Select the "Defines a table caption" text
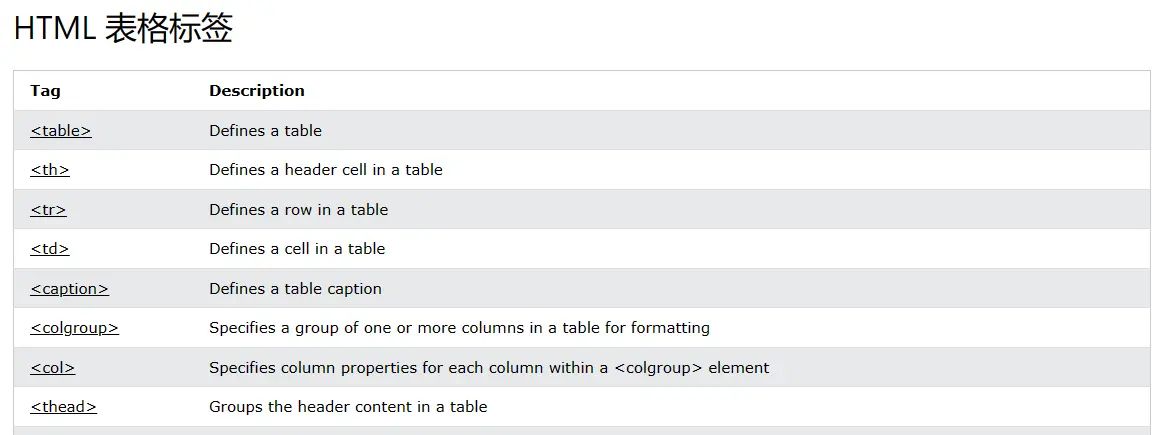 (295, 289)
